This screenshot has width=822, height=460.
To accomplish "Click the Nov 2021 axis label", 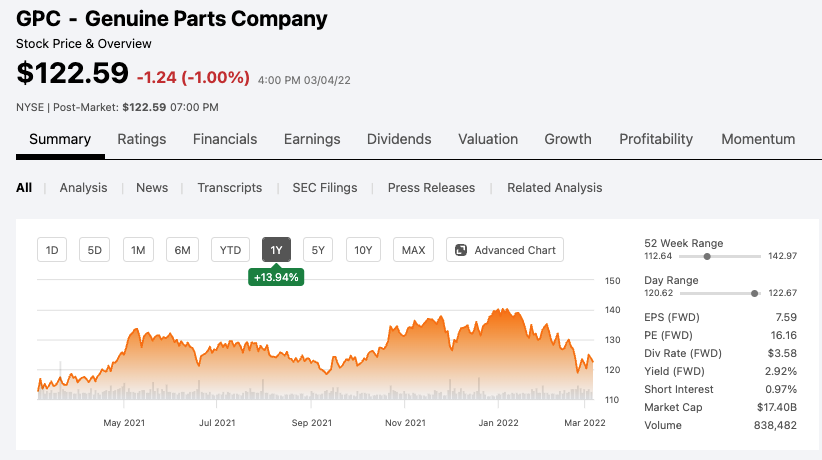I will tap(405, 423).
